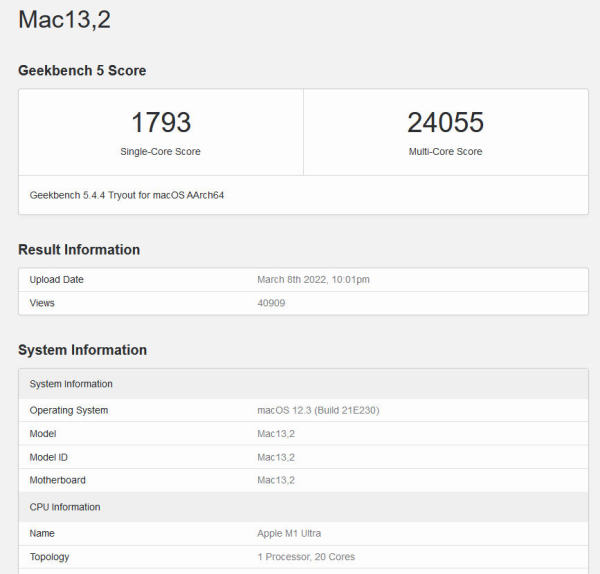This screenshot has width=600, height=574.
Task: Select the March 8th 2022, 10:01pm value
Action: click(x=313, y=280)
